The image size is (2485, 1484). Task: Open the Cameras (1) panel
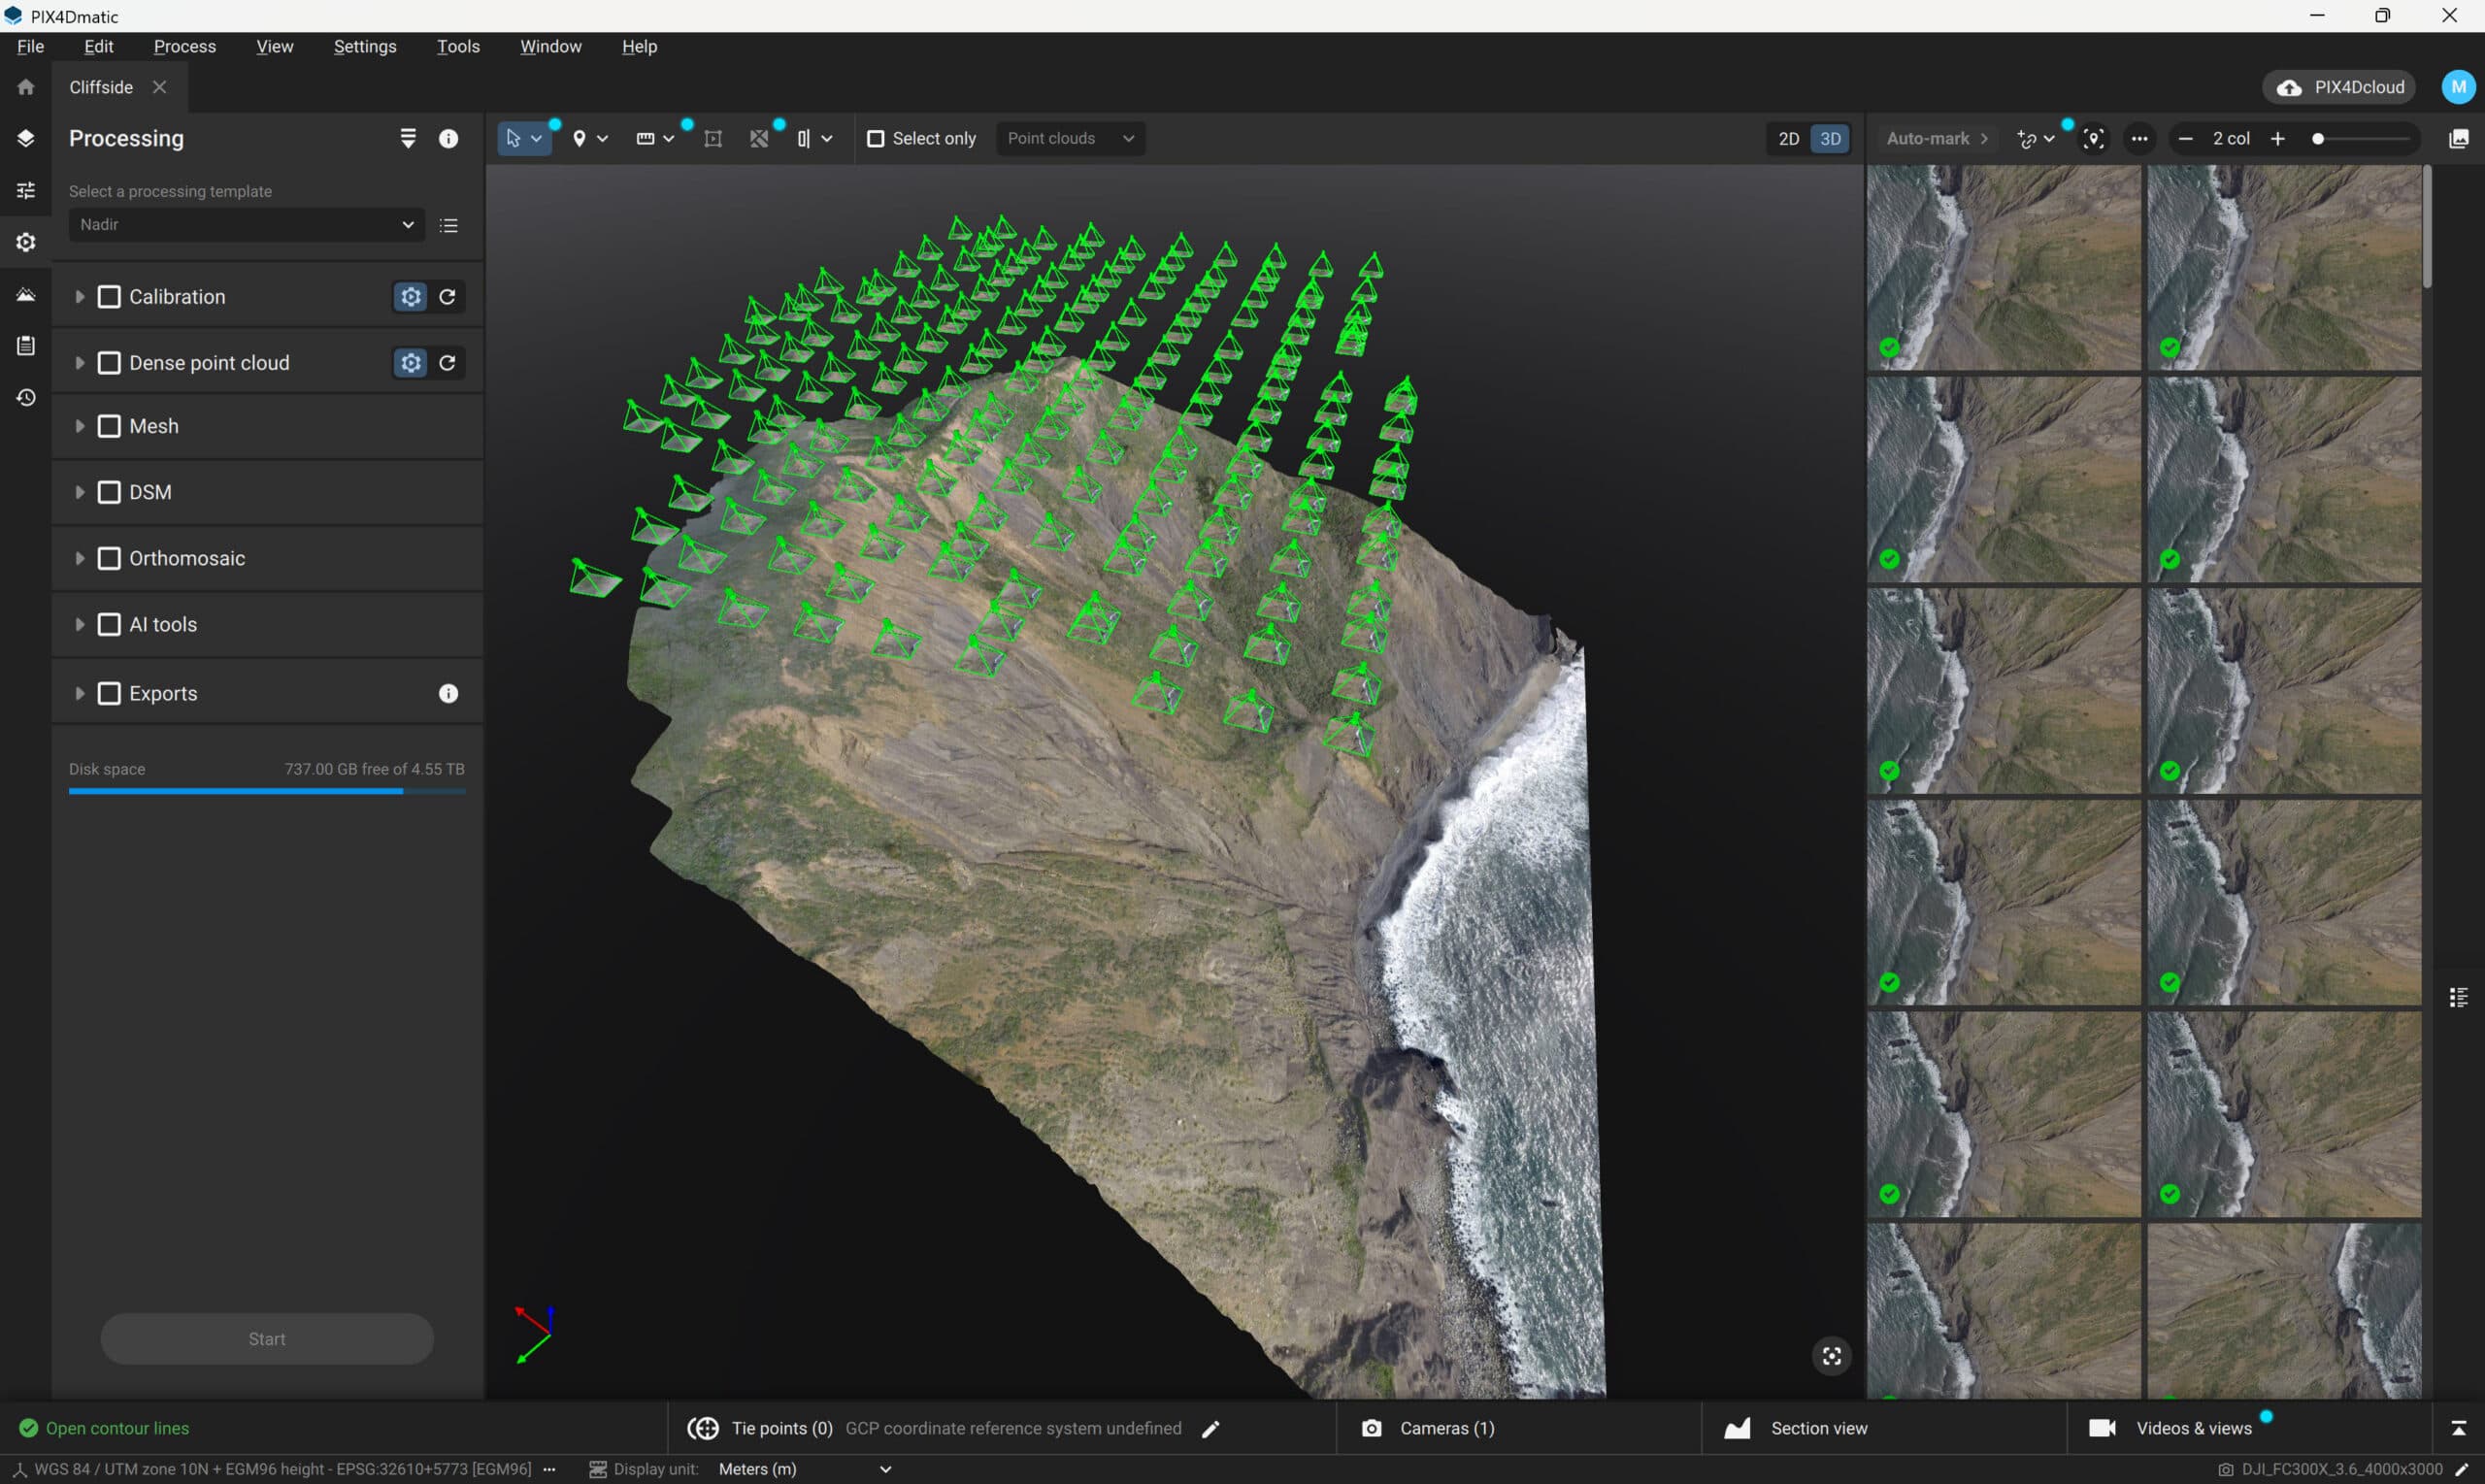(1427, 1429)
